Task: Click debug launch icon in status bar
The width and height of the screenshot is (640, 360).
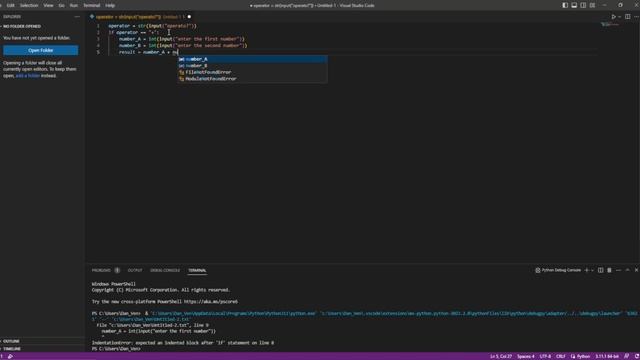Action: point(10,356)
